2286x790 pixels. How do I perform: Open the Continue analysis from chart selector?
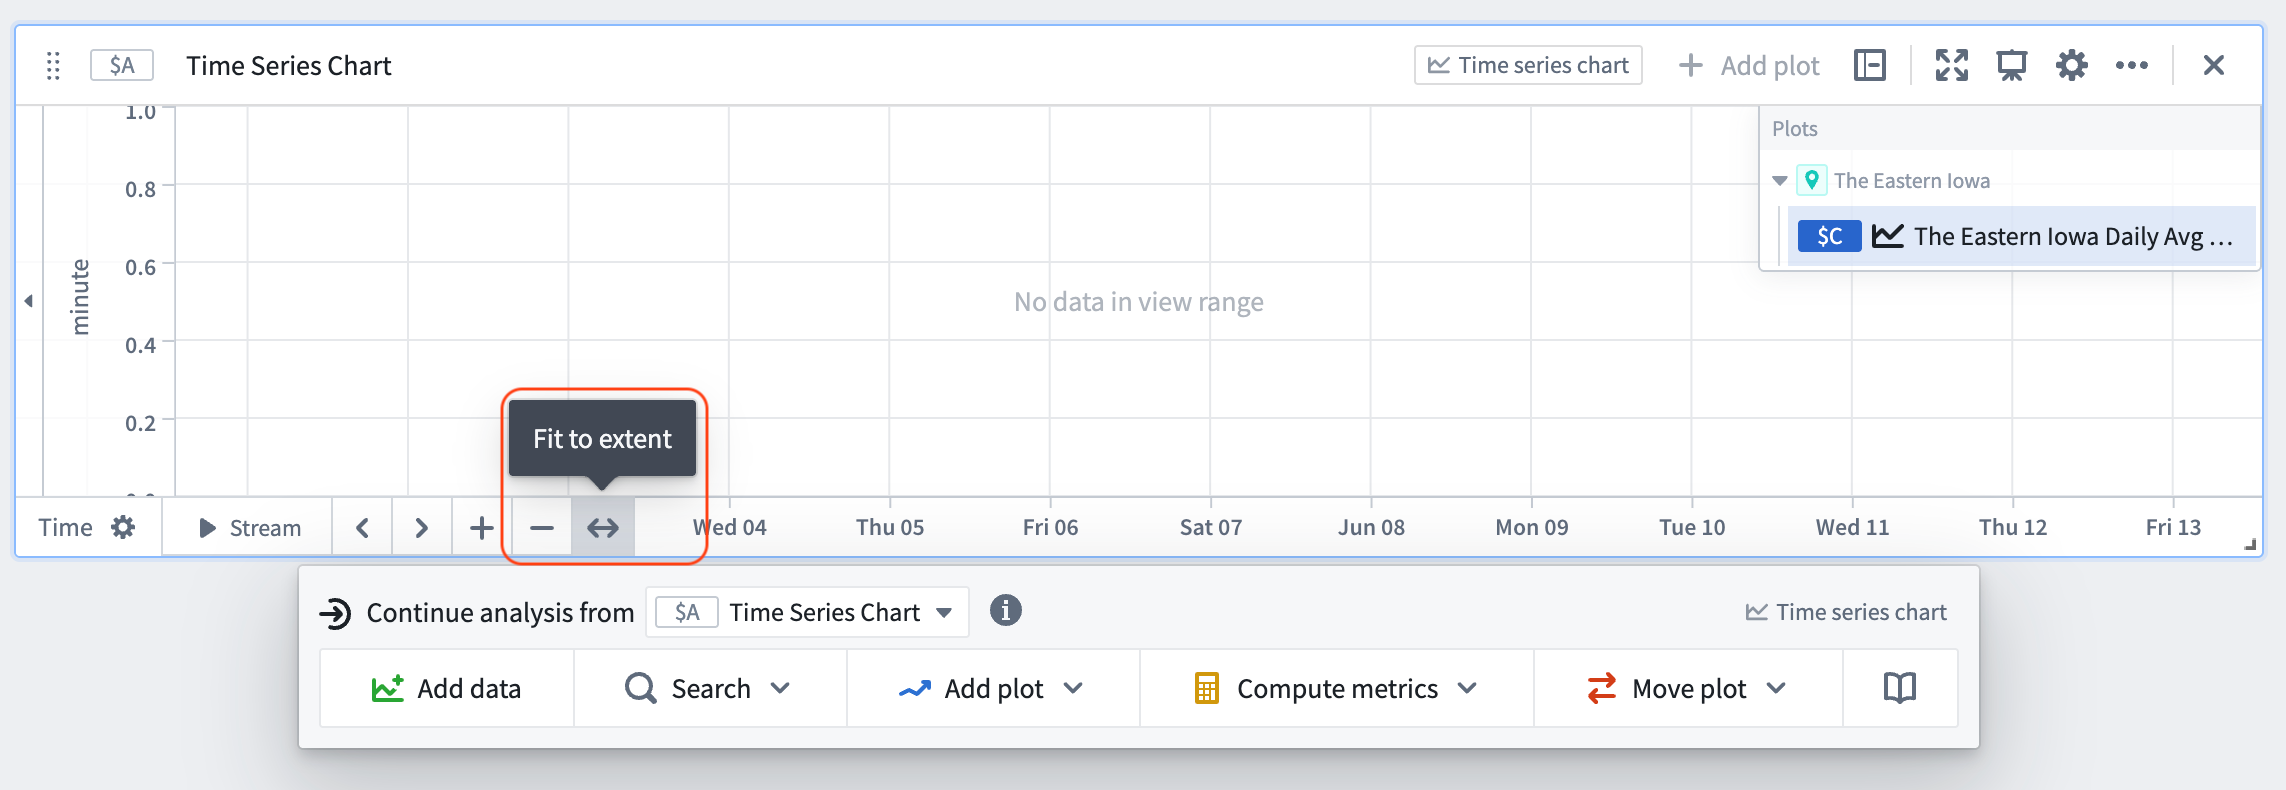click(x=806, y=611)
